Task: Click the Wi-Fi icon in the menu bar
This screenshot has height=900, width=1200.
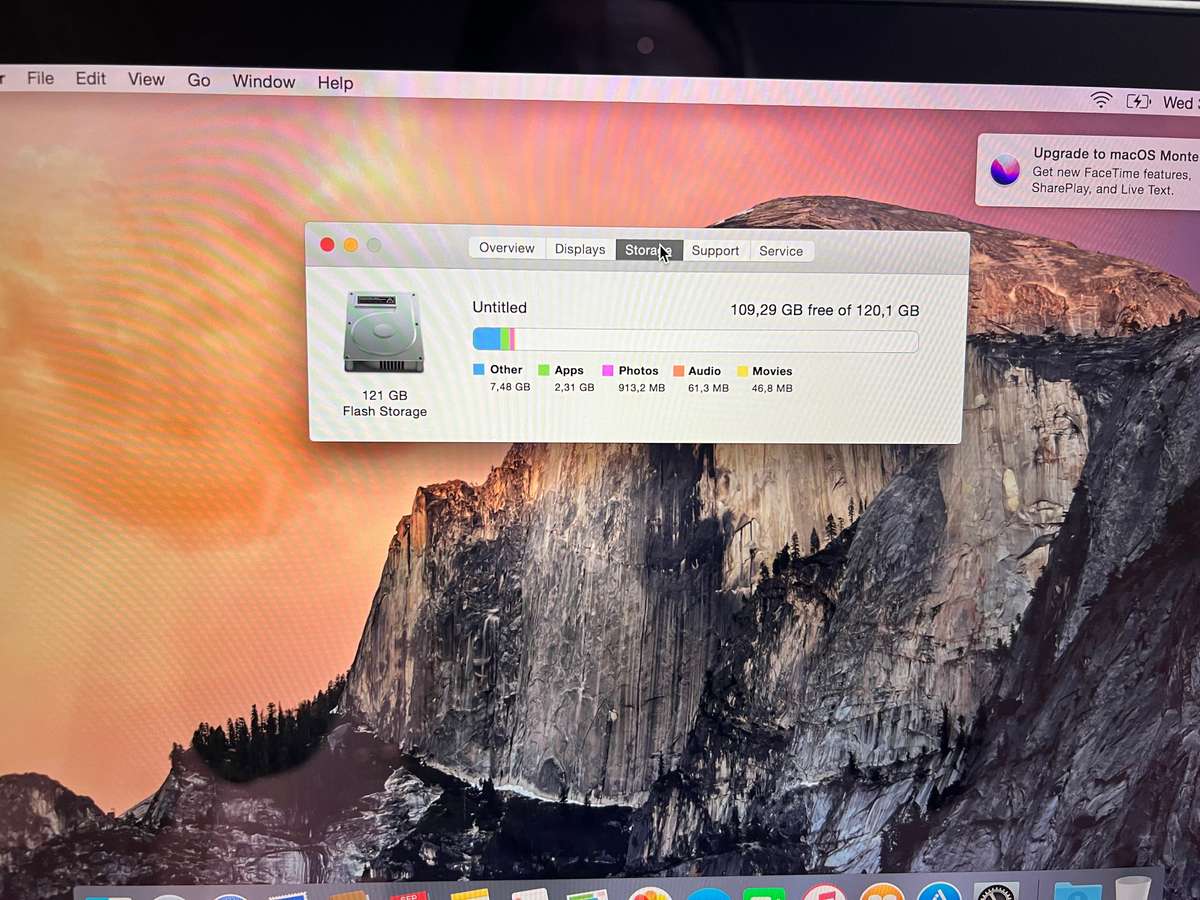Action: (1101, 100)
